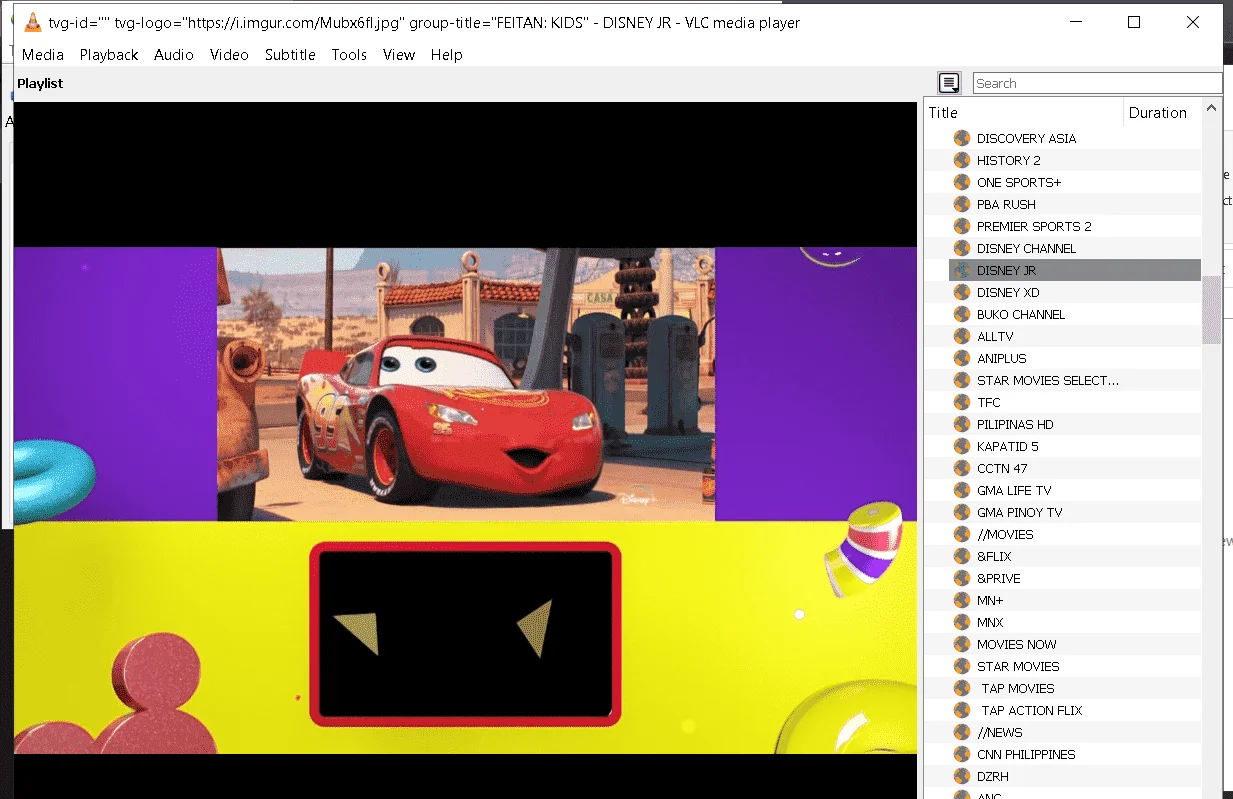Click the playlist scrollbar up arrow
This screenshot has height=799, width=1233.
(1211, 108)
